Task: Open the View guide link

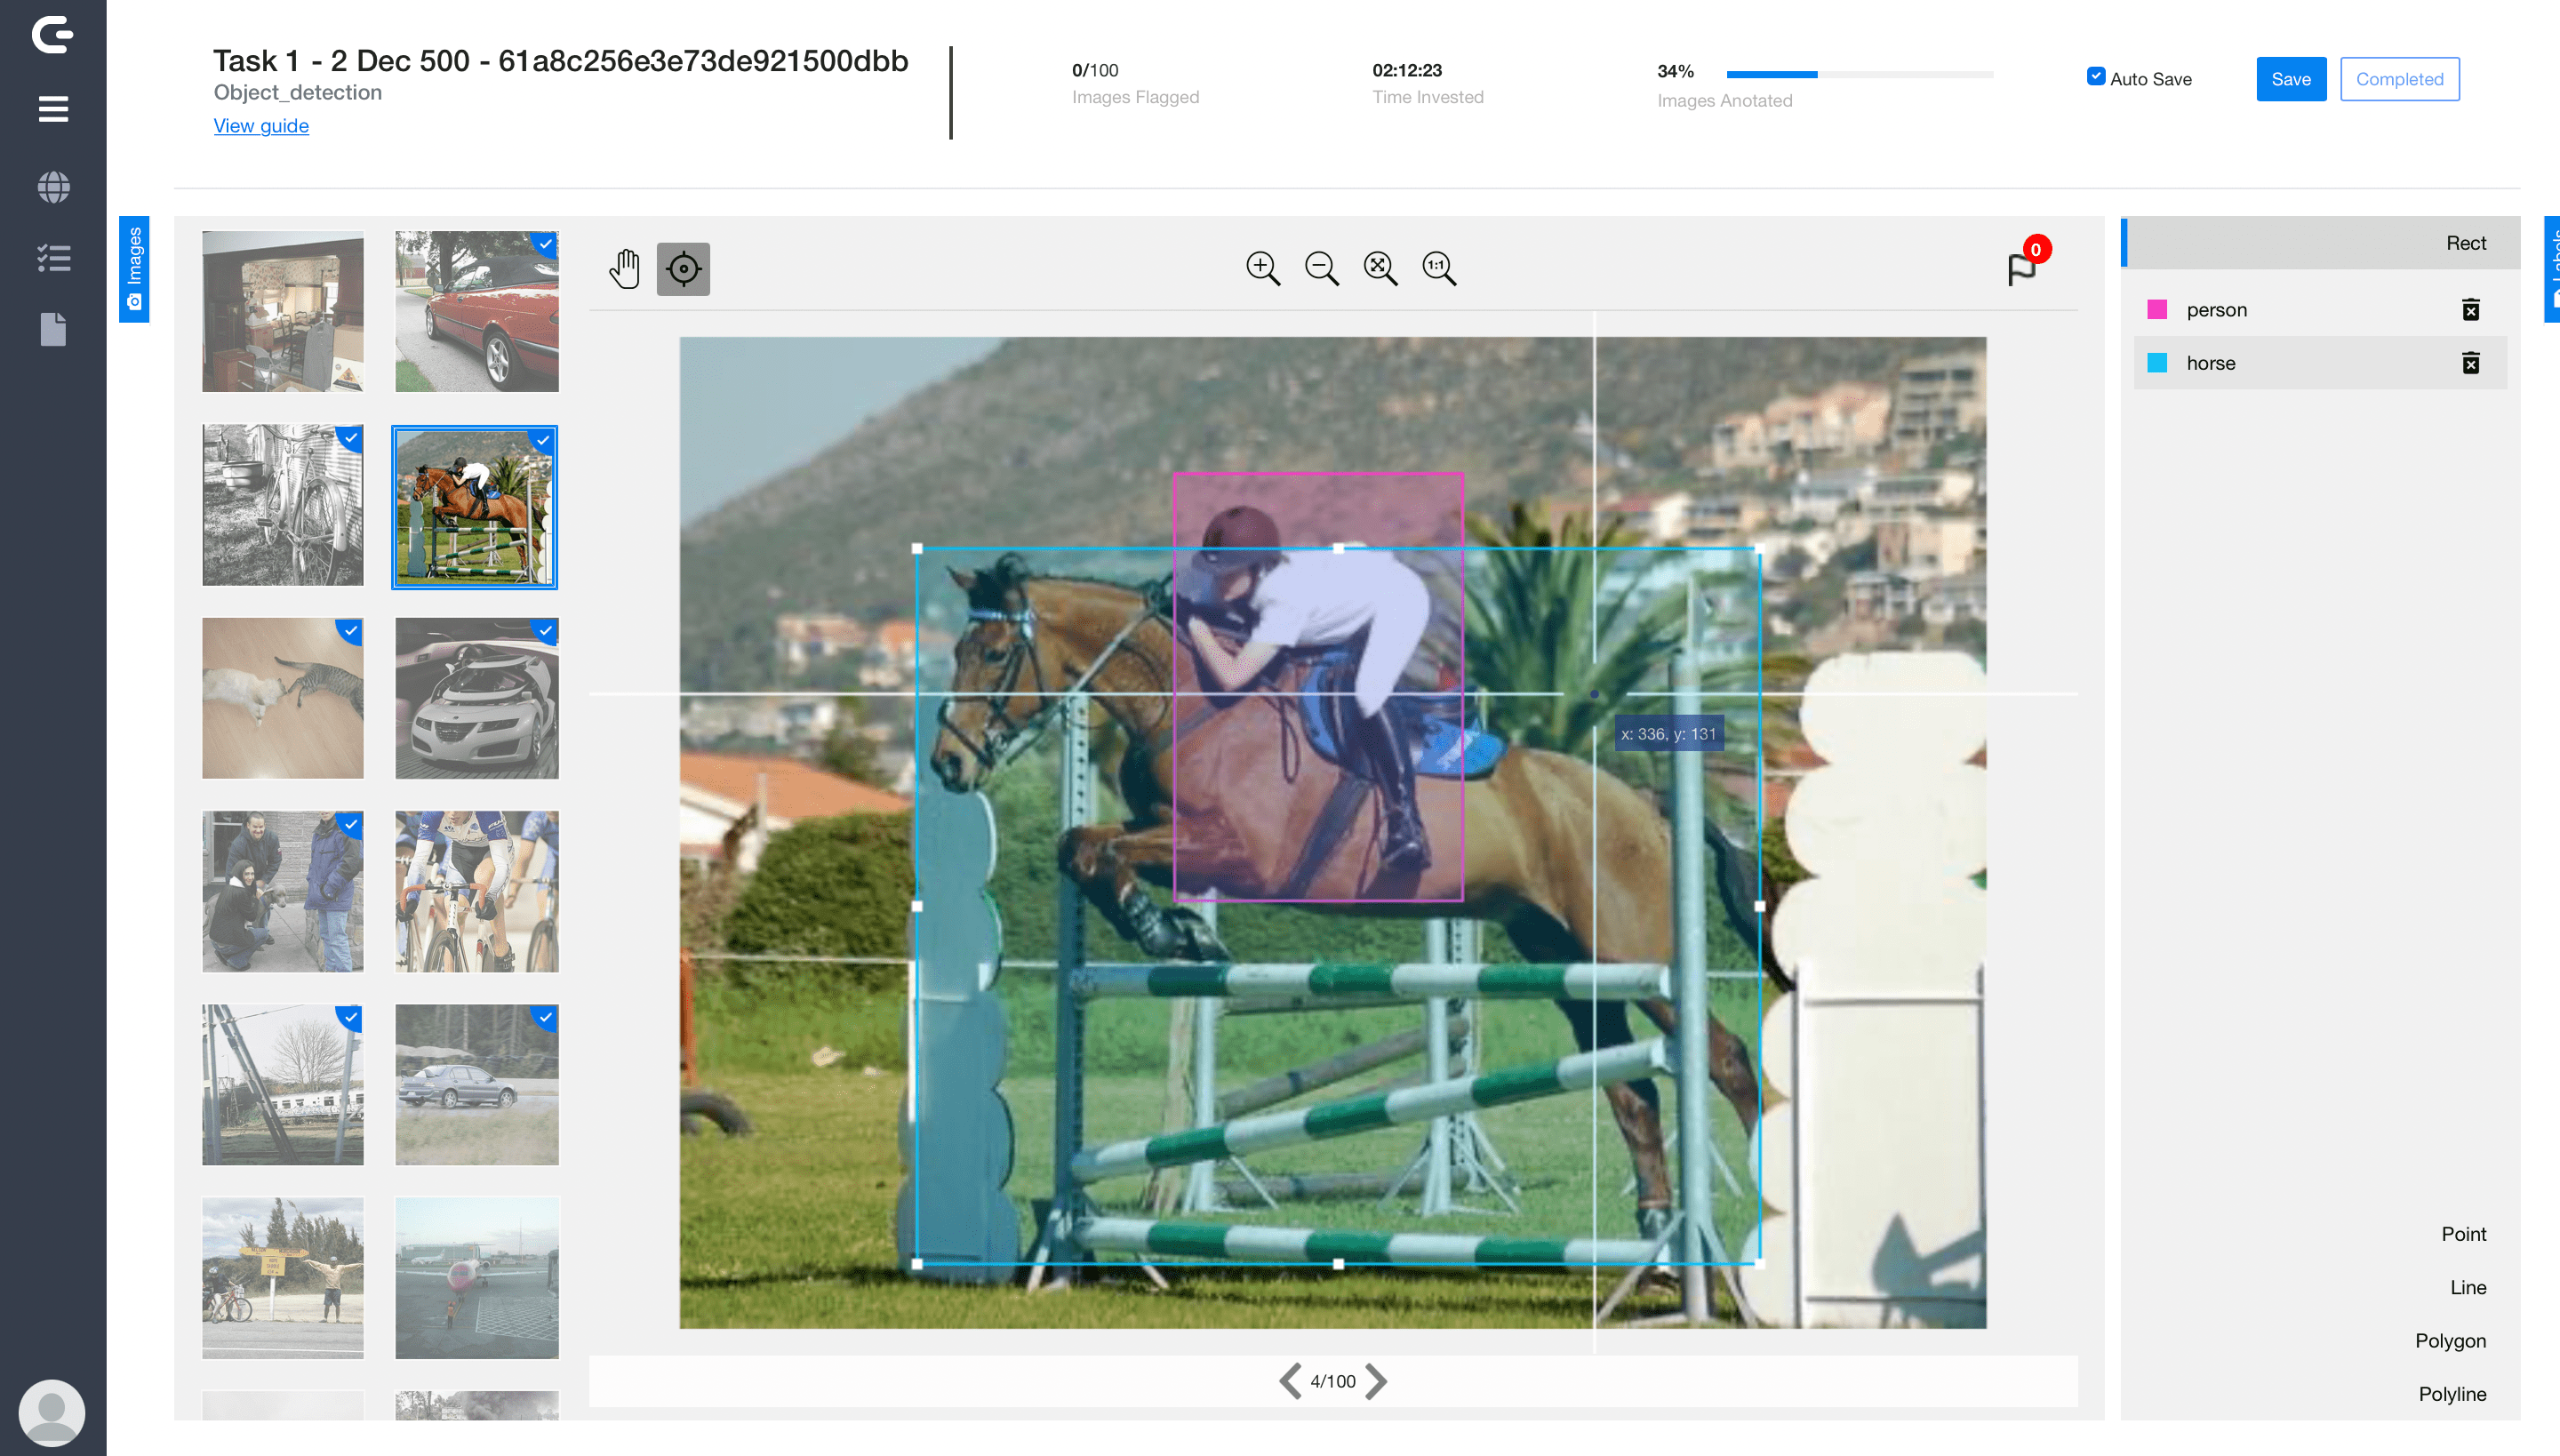Action: coord(261,126)
